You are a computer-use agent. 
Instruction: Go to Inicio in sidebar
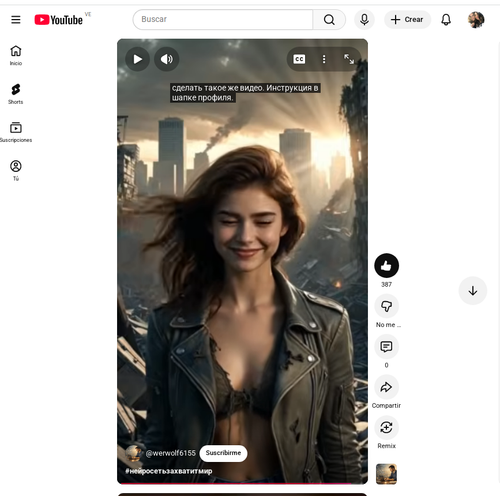(x=16, y=56)
